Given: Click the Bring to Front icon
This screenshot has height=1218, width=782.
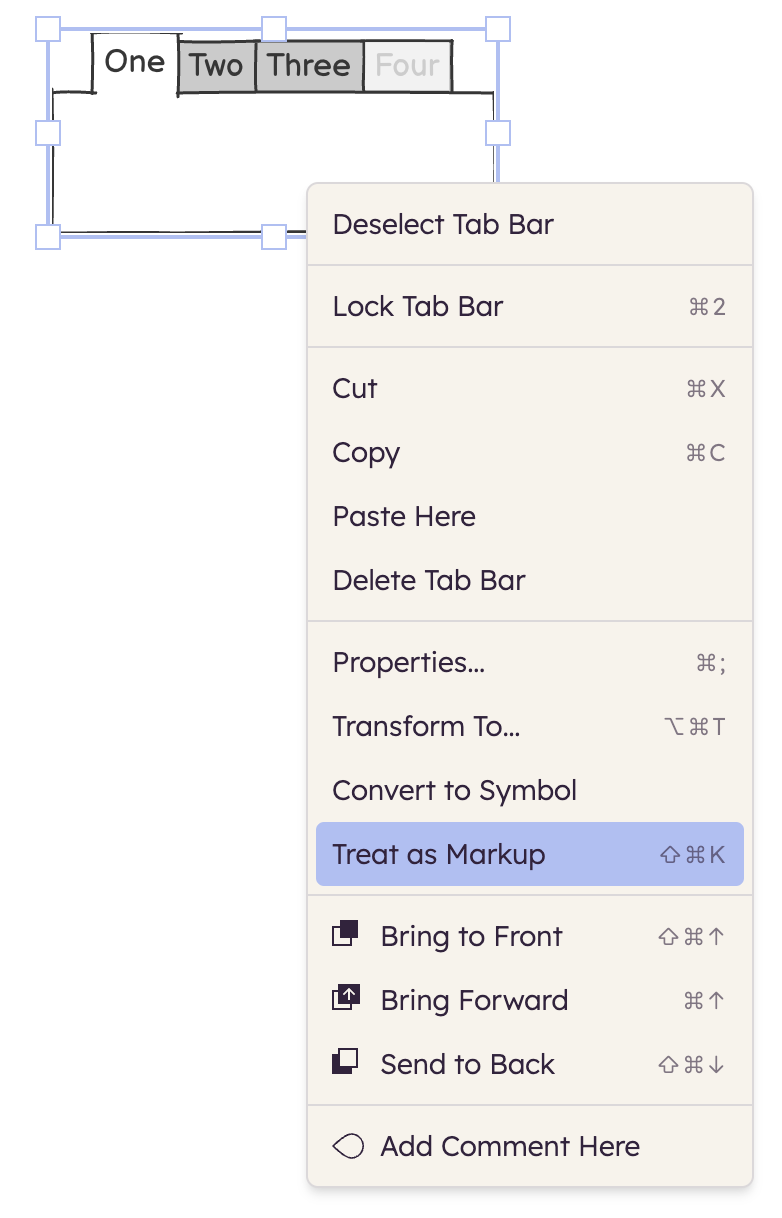Looking at the screenshot, I should (x=345, y=934).
